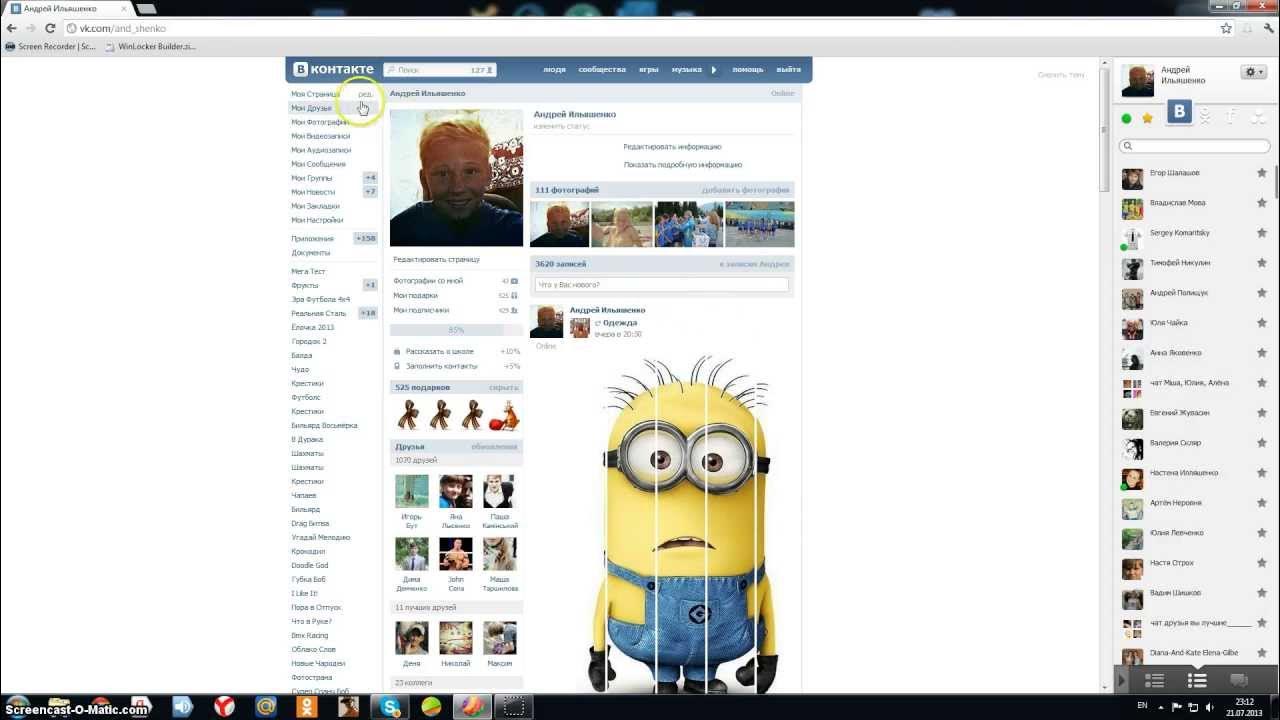The height and width of the screenshot is (720, 1280).
Task: Open the 'музыка' header menu
Action: point(686,70)
